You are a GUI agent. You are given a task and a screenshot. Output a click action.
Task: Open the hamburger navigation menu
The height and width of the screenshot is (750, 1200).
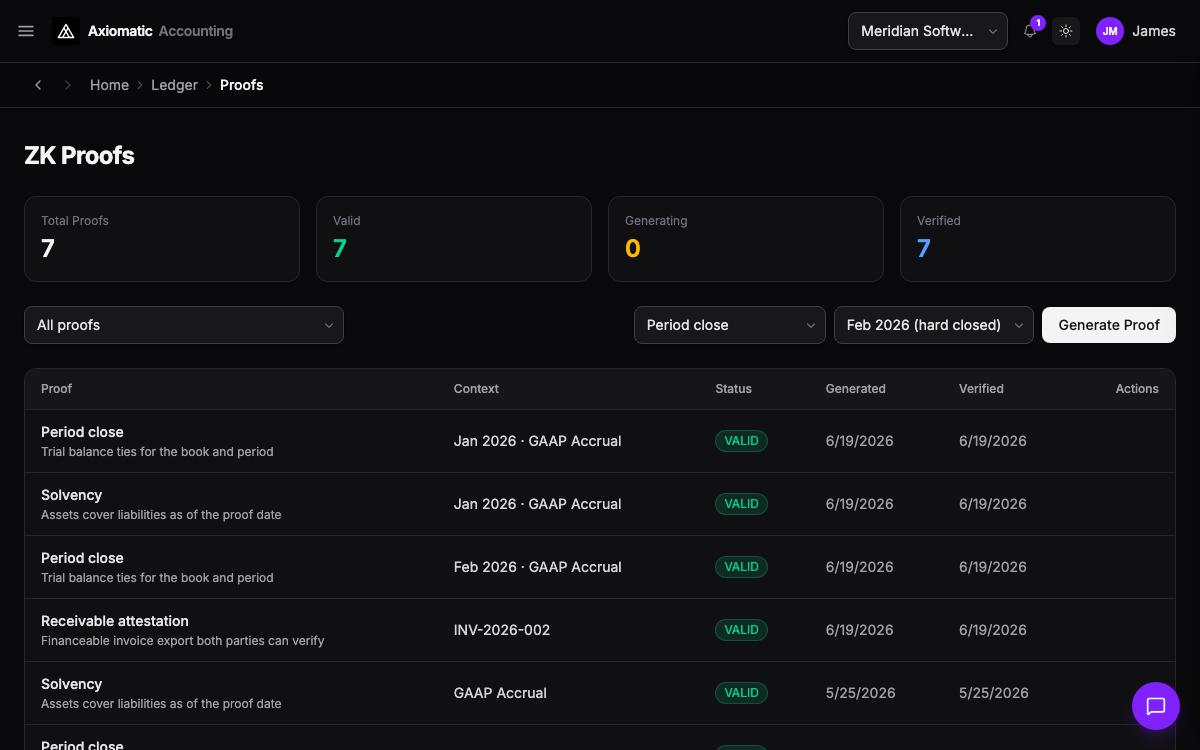26,31
